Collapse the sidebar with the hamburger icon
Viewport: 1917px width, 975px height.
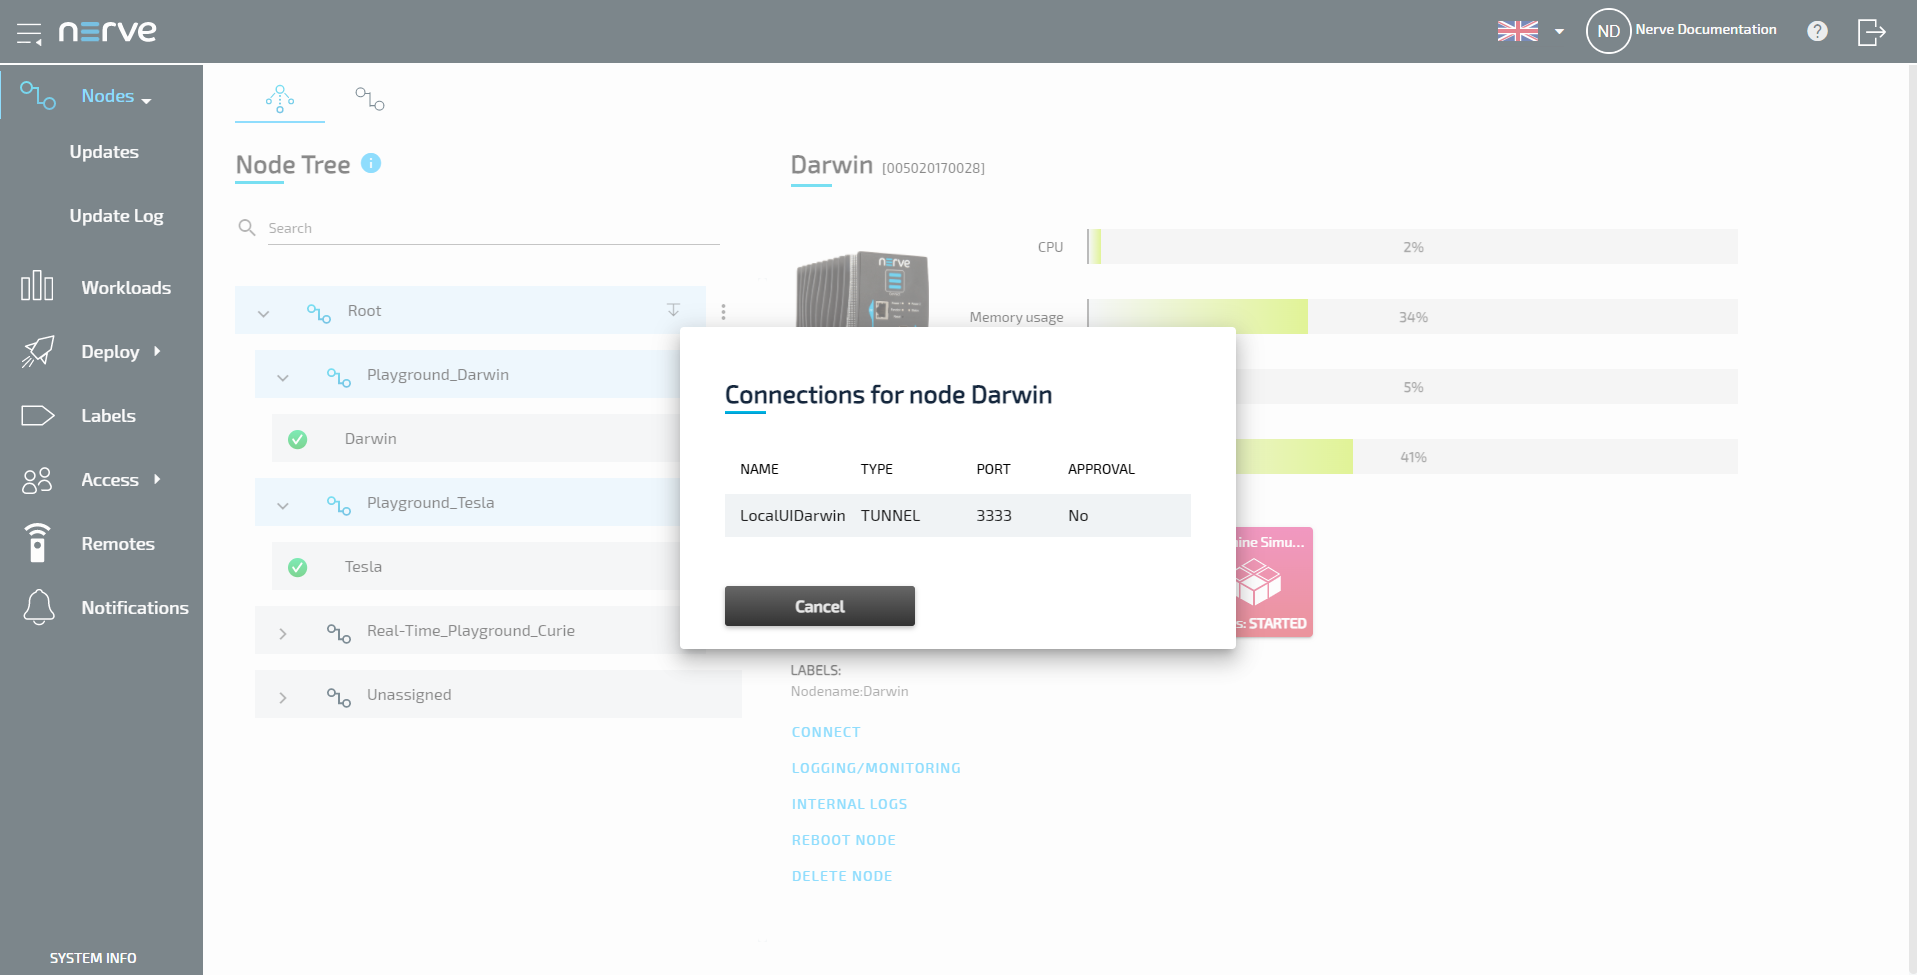tap(29, 31)
